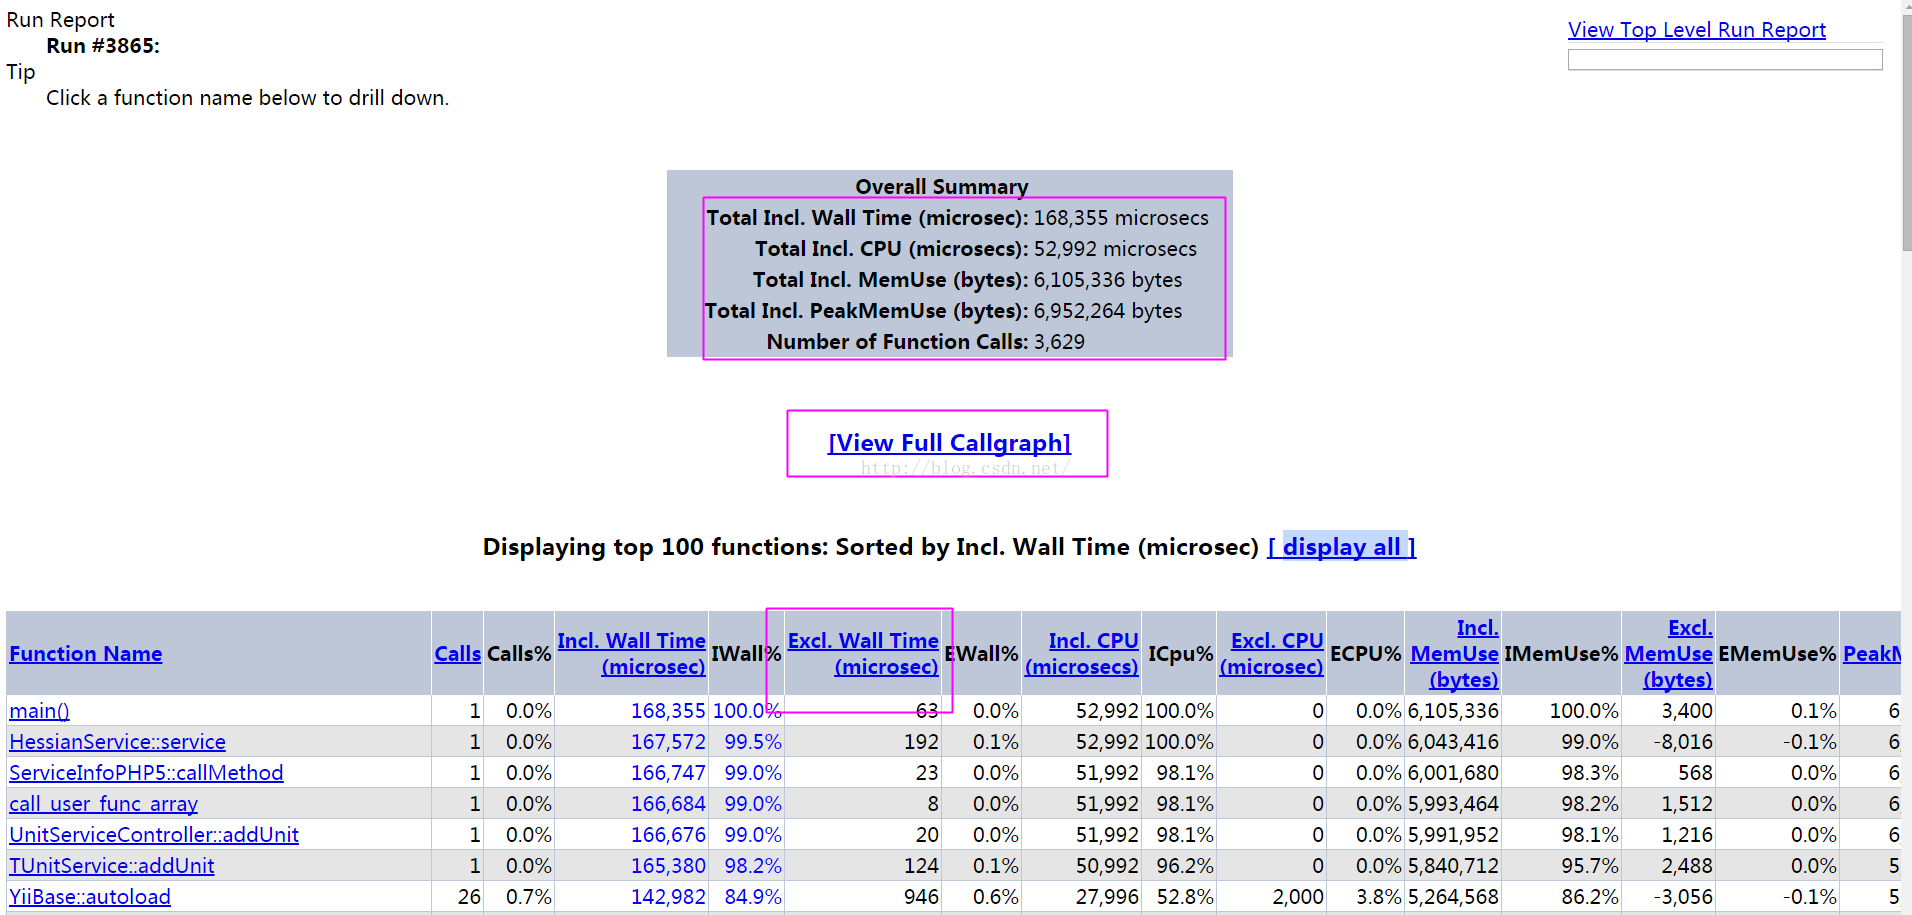Sort by Excl. CPU (microsec) header
The width and height of the screenshot is (1912, 915).
coord(1272,654)
